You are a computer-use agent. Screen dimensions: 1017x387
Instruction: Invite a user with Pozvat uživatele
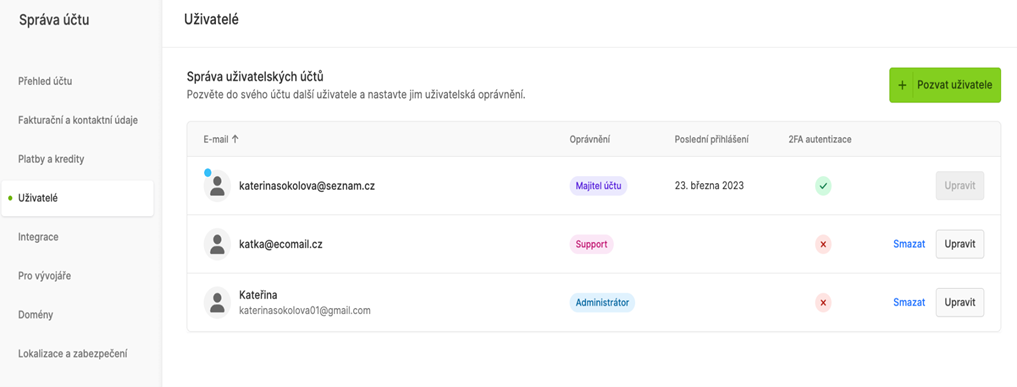(945, 86)
